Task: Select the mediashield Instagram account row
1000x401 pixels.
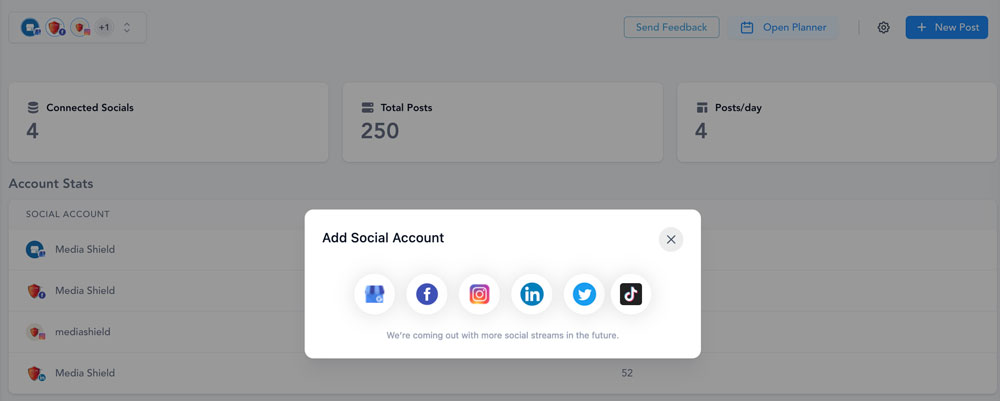Action: click(x=83, y=332)
